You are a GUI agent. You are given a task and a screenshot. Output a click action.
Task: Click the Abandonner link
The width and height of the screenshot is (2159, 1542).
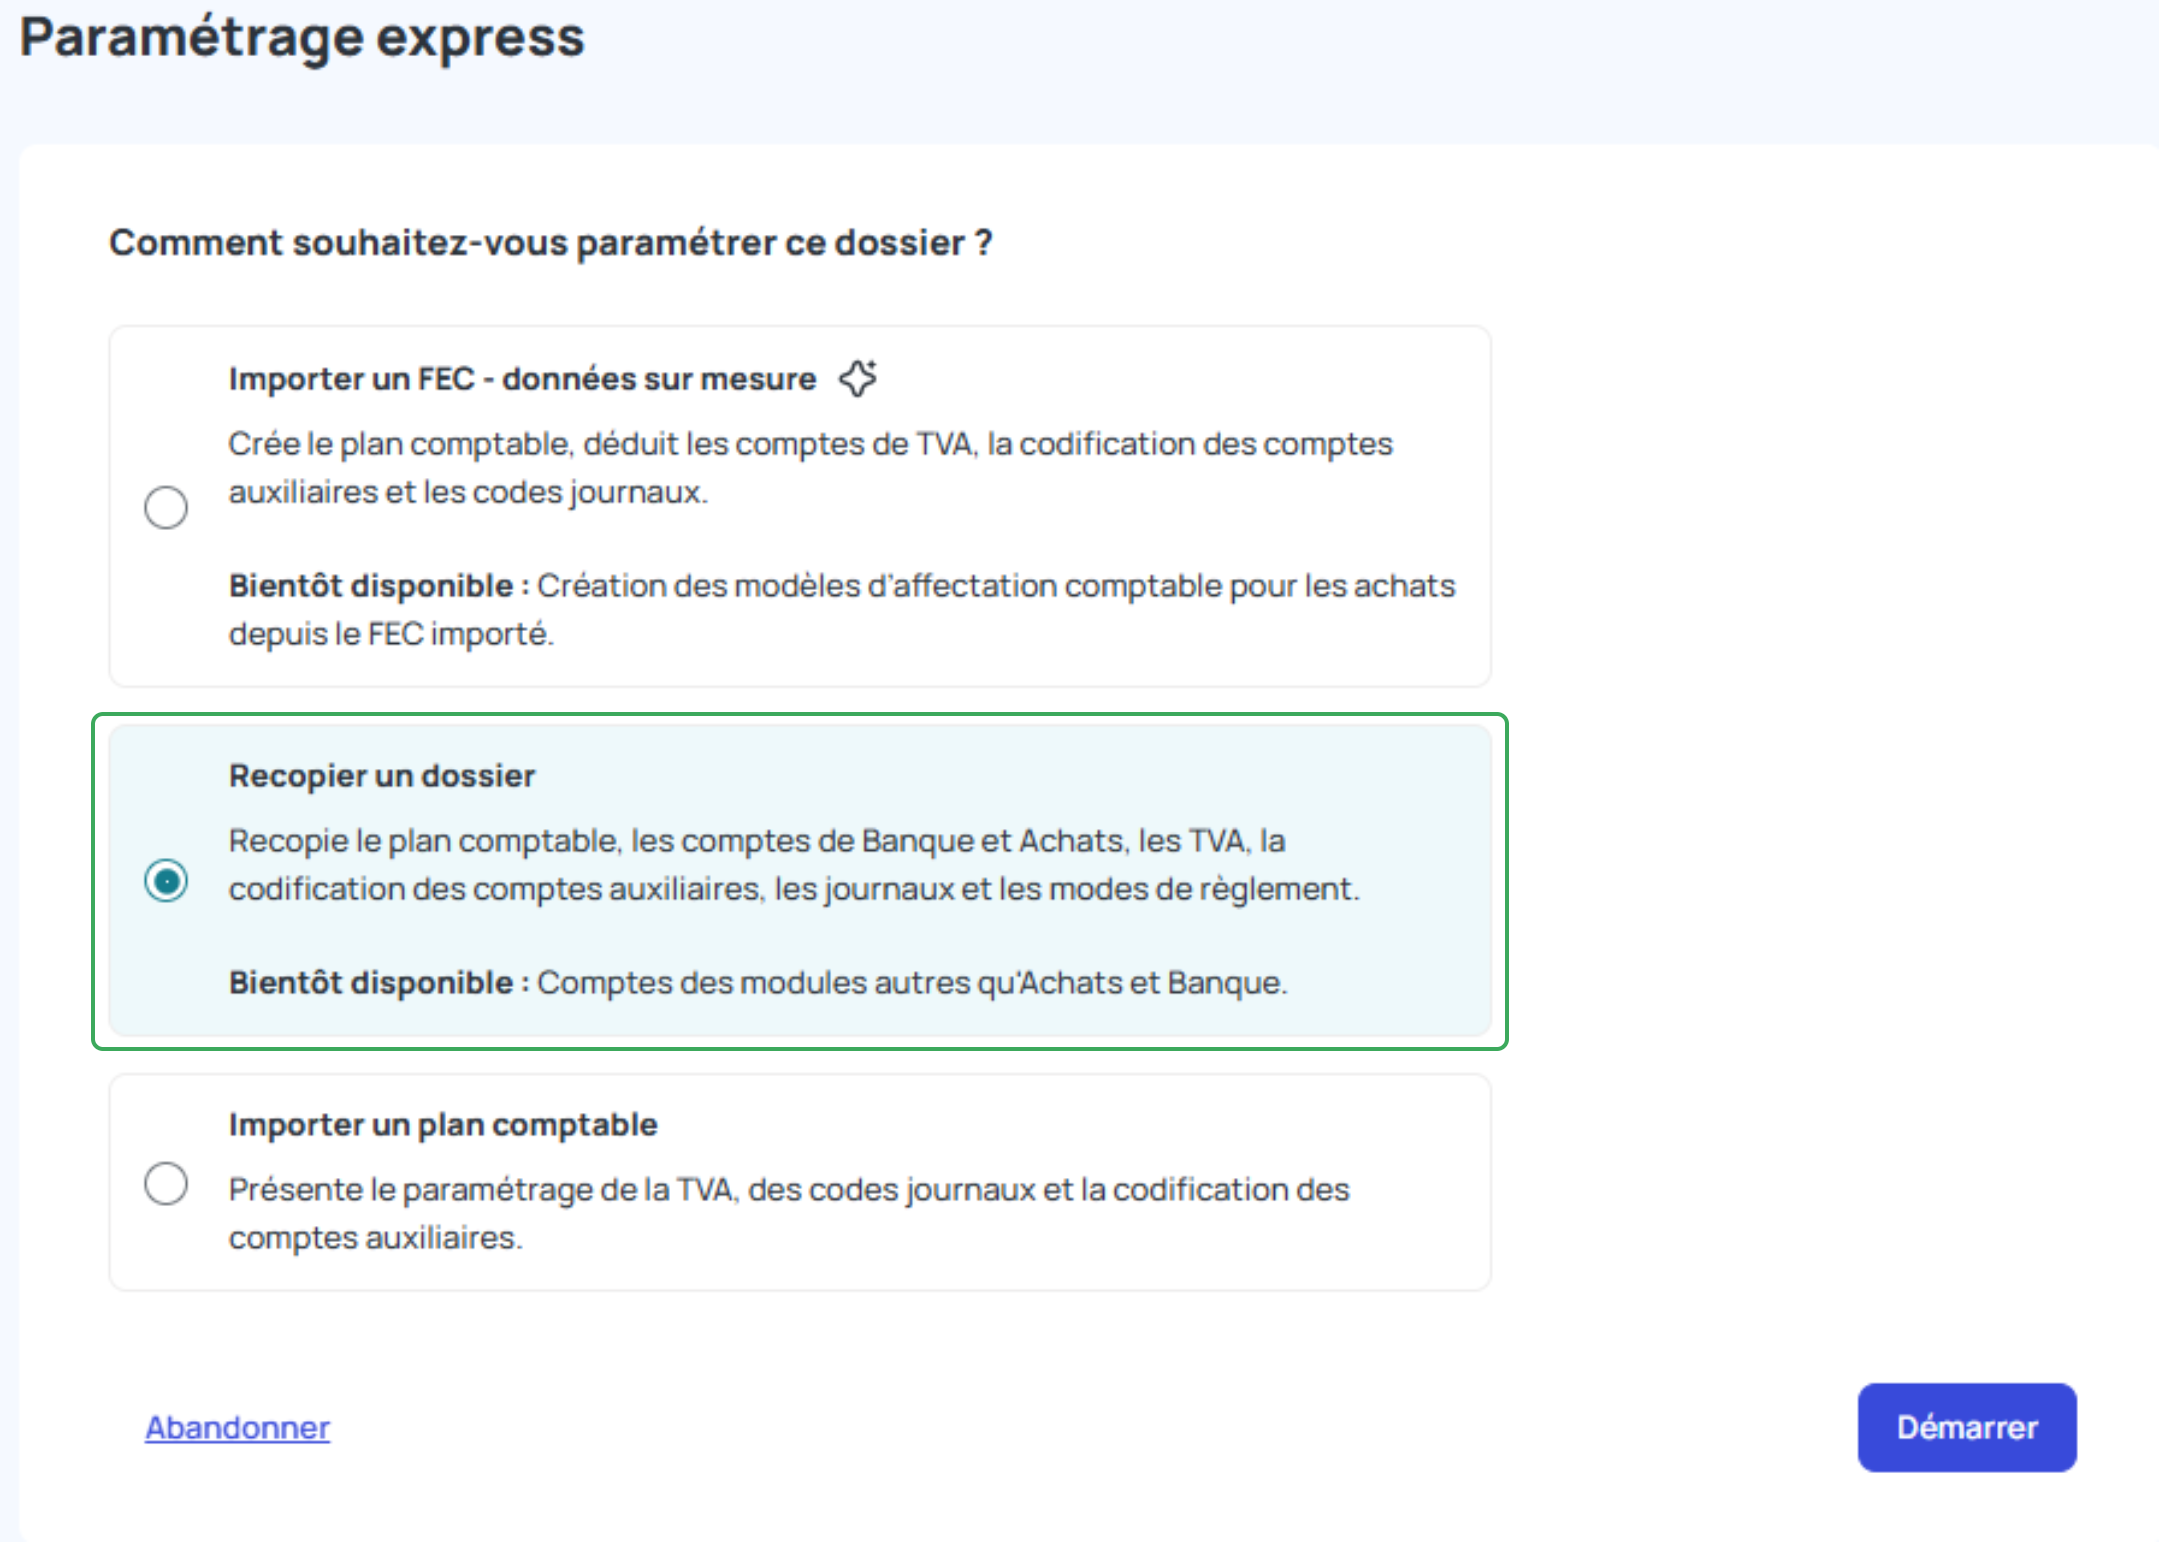coord(237,1427)
